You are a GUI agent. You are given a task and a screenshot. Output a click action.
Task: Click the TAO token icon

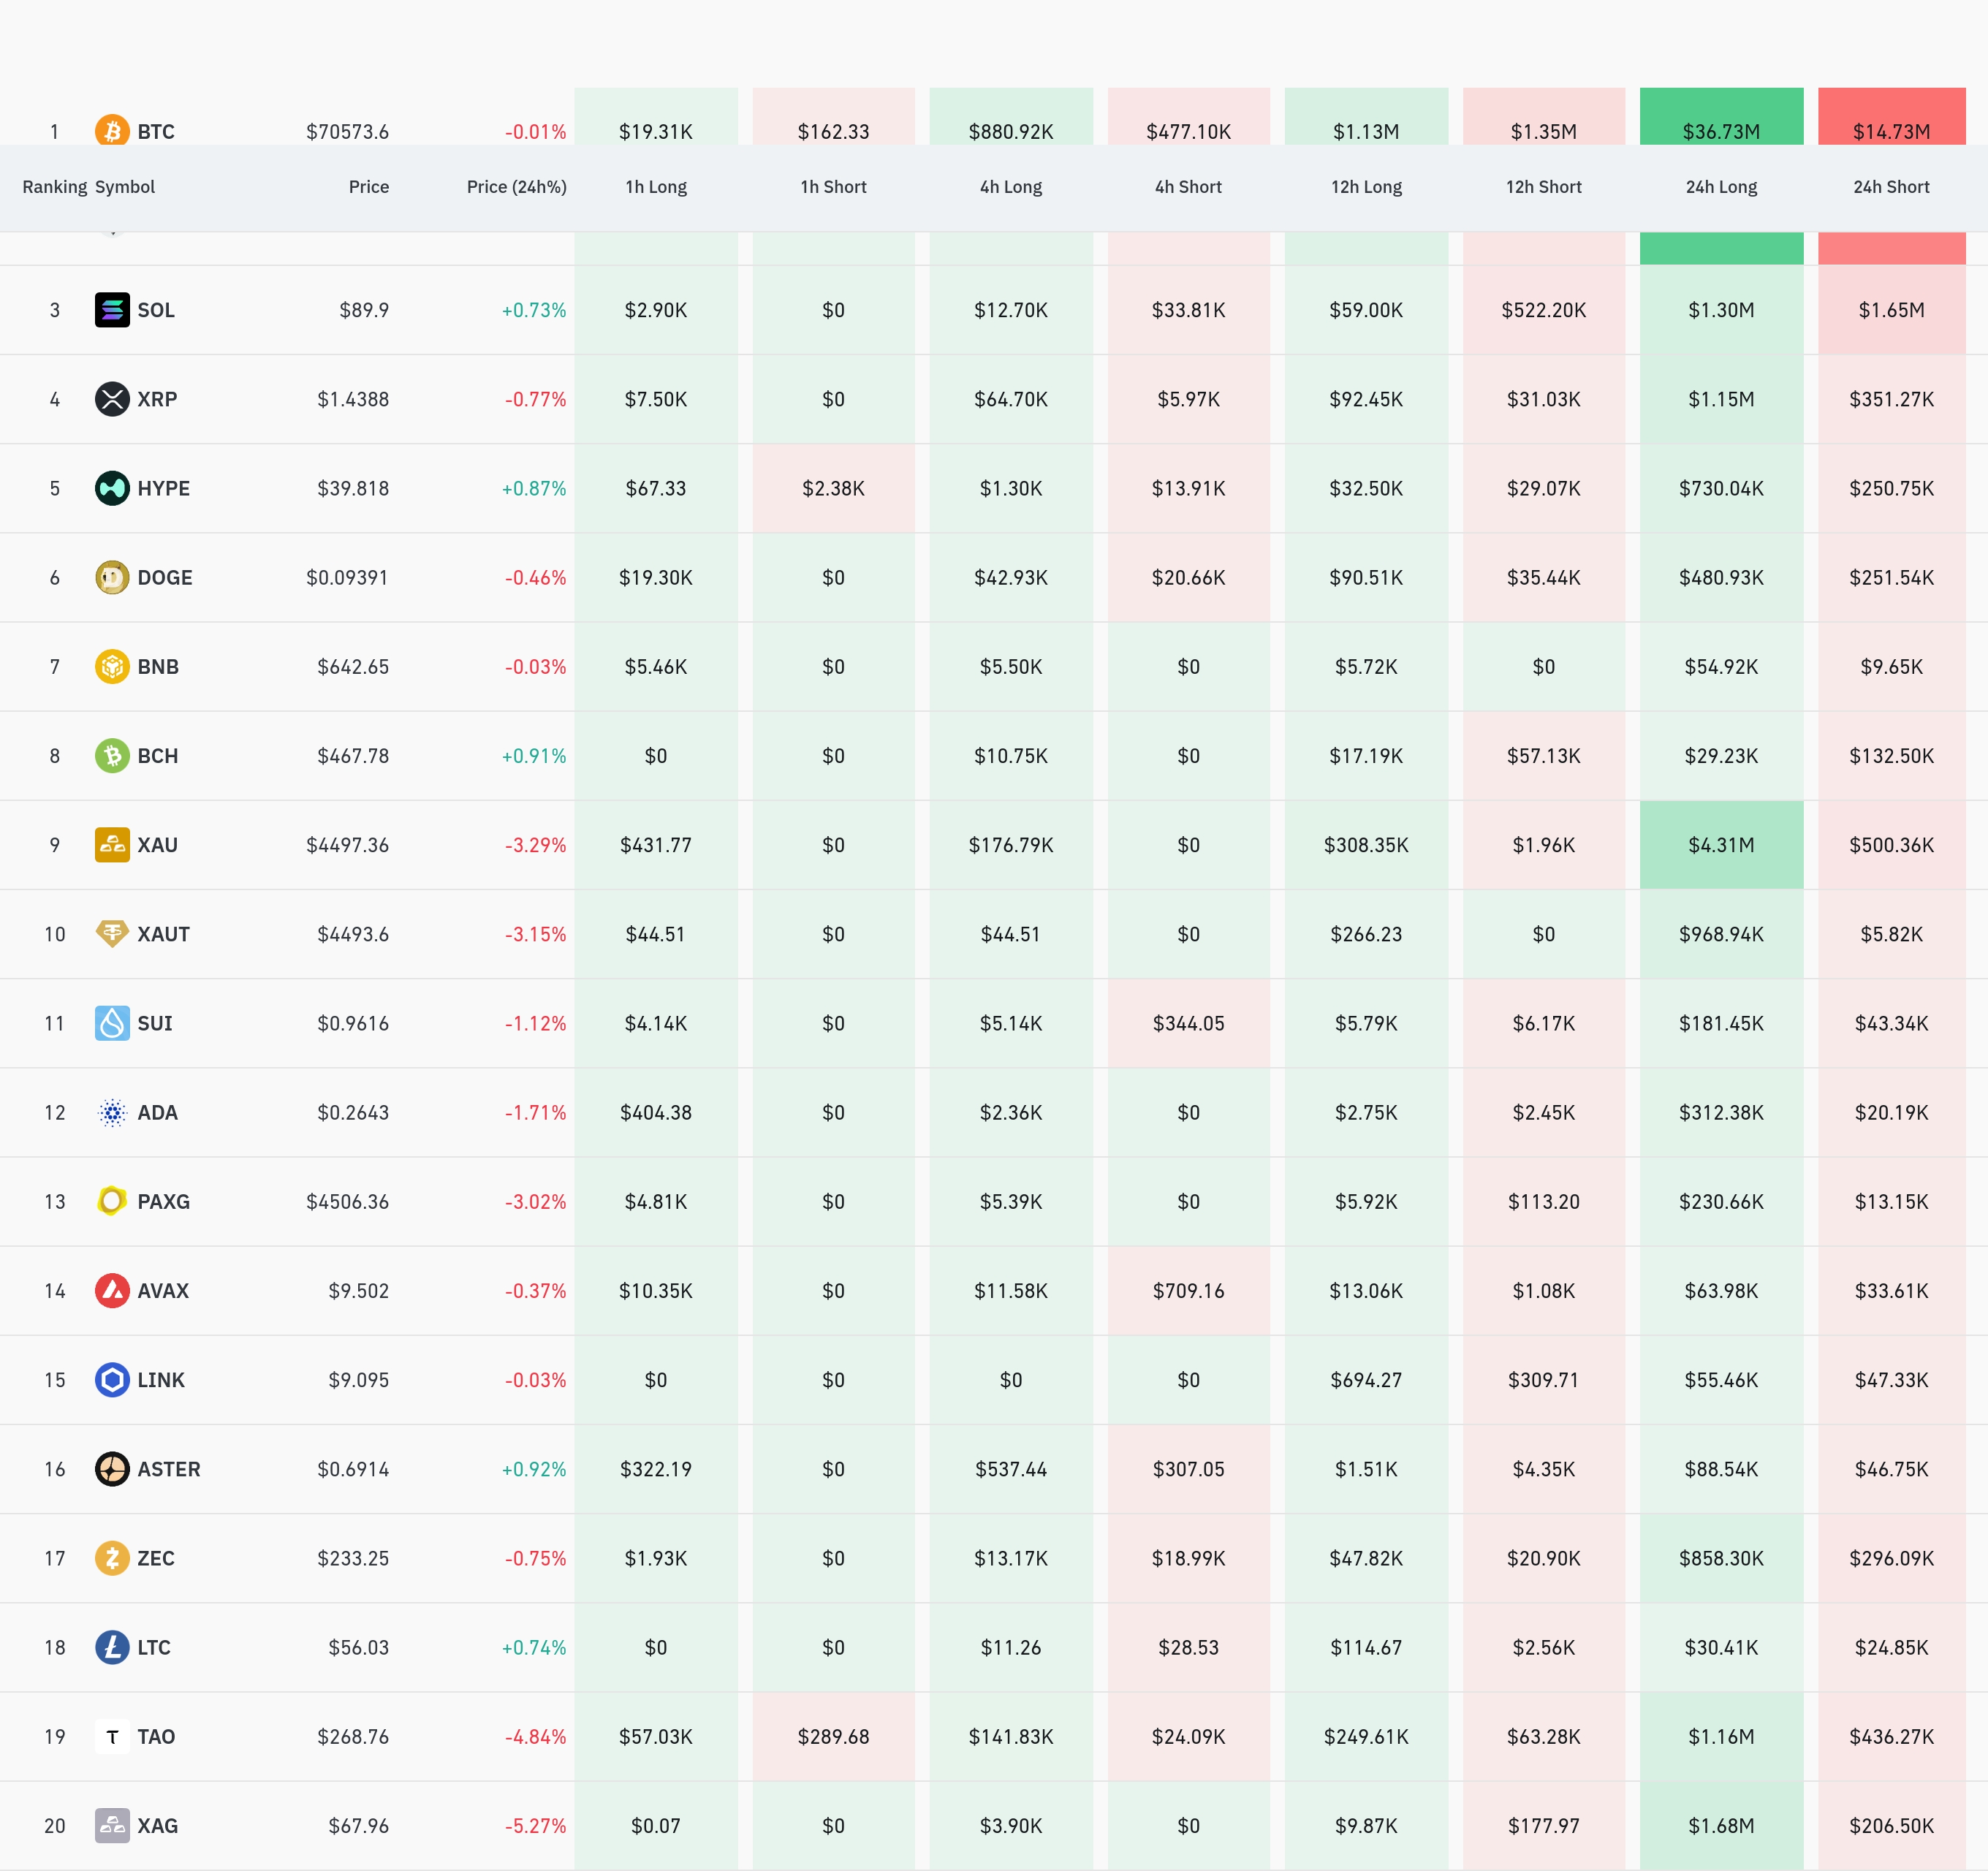point(112,1737)
